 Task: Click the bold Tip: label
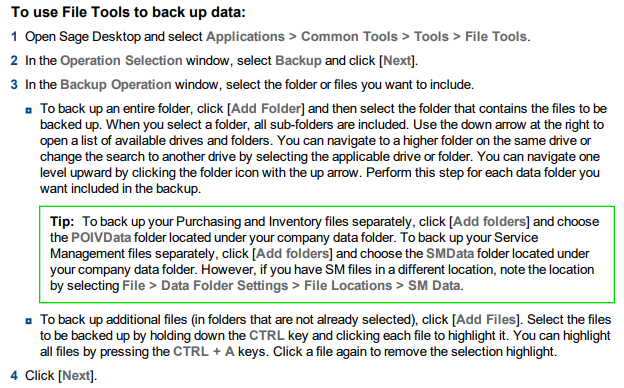(x=62, y=222)
